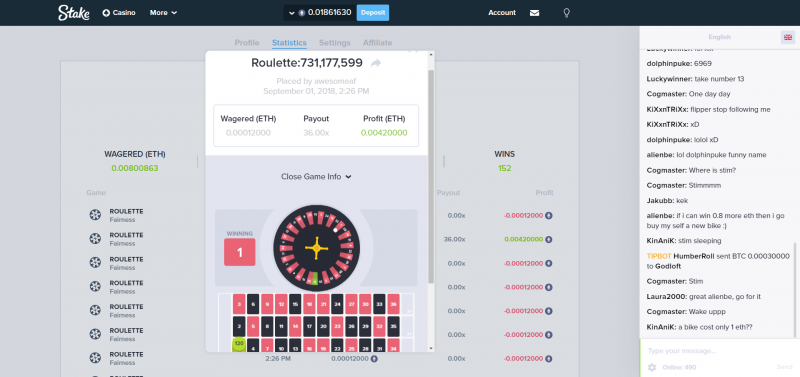
Task: Open the More dropdown menu
Action: tap(163, 13)
